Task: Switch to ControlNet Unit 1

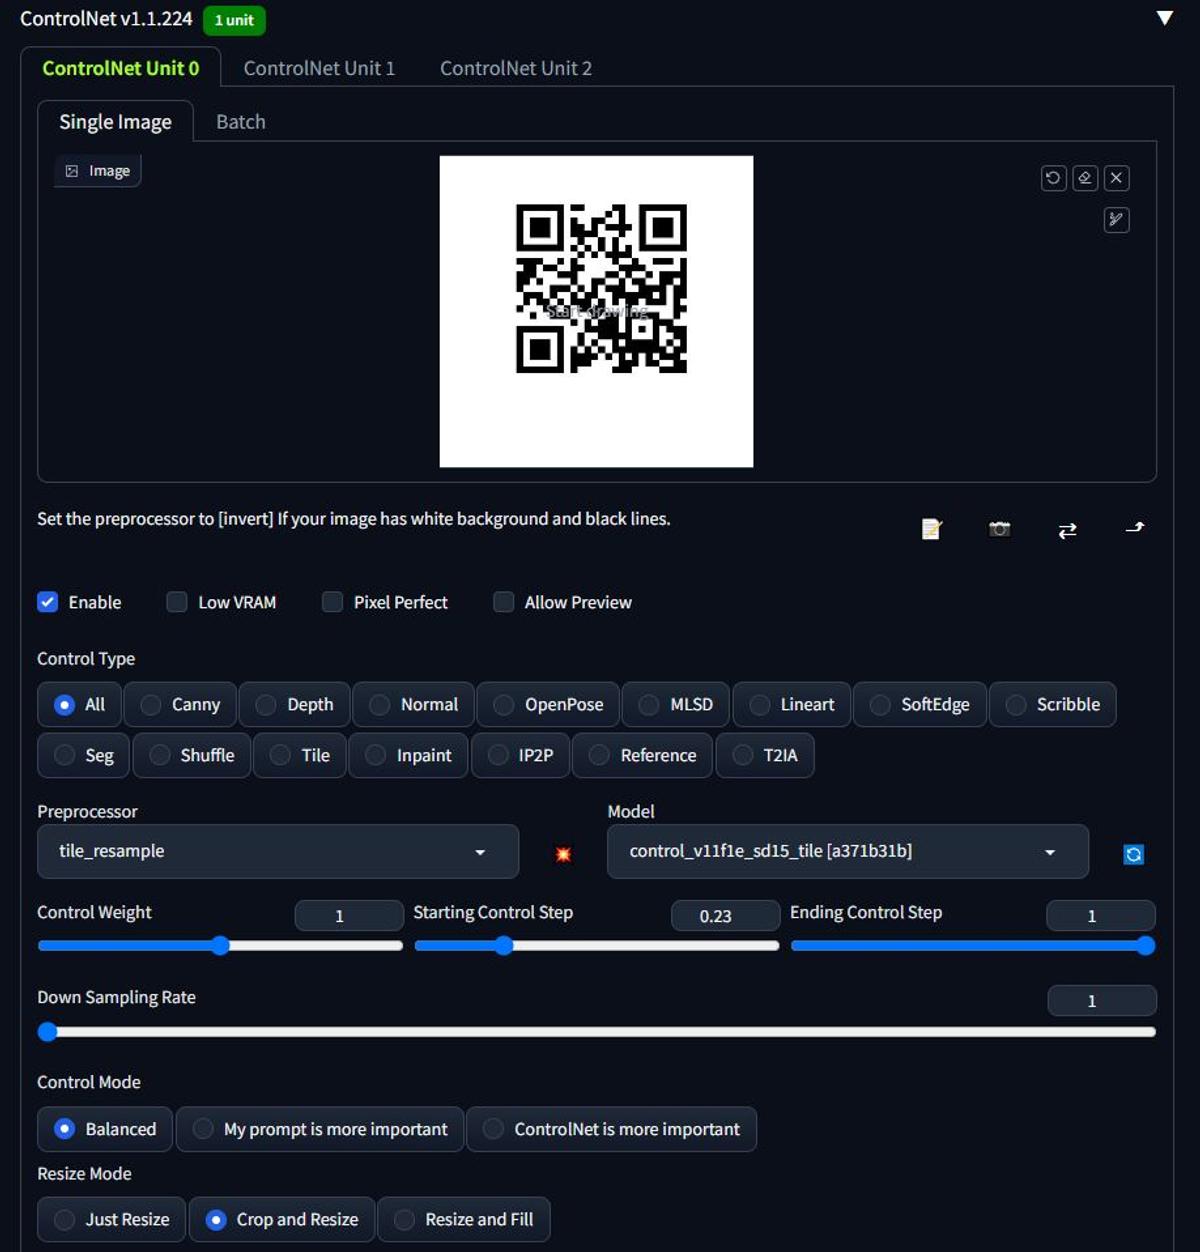Action: pyautogui.click(x=319, y=68)
